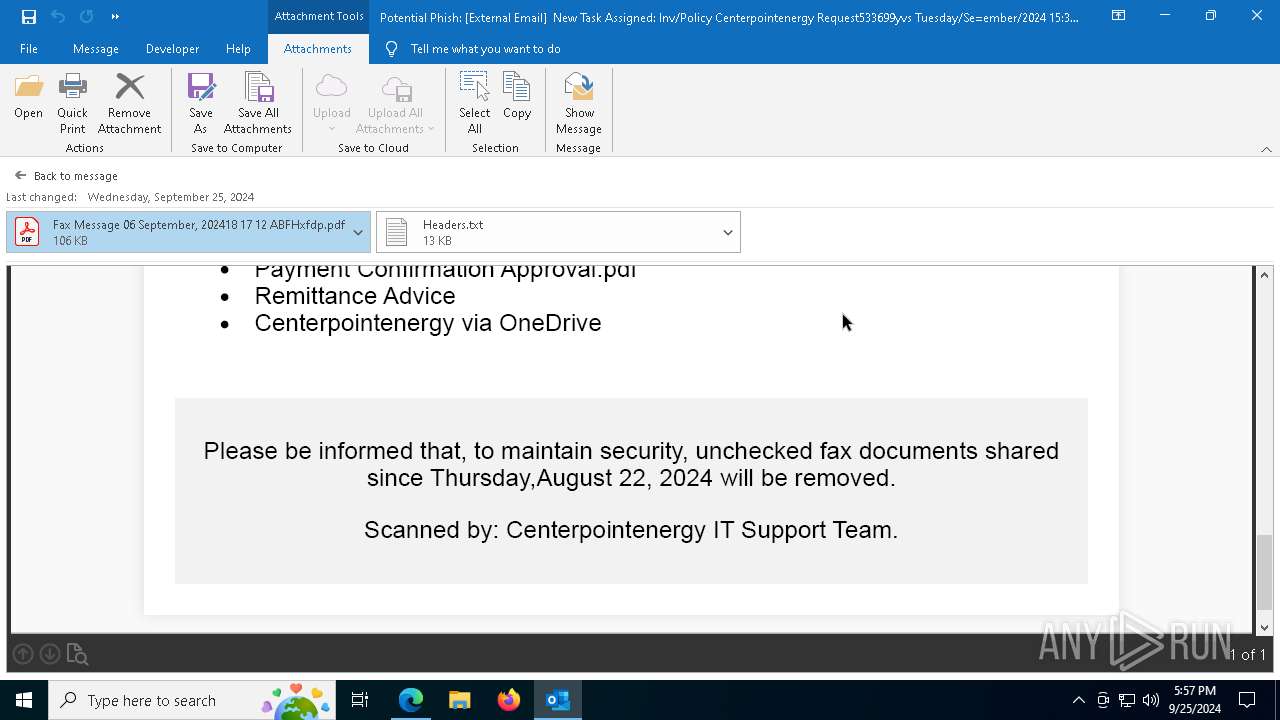Viewport: 1280px width, 720px height.
Task: Open File Explorer from the taskbar
Action: click(x=460, y=700)
